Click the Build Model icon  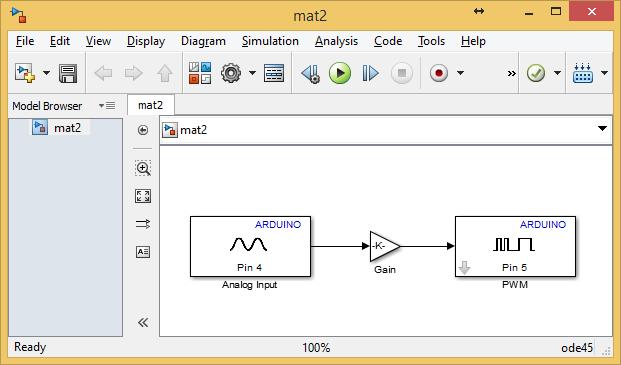point(583,73)
